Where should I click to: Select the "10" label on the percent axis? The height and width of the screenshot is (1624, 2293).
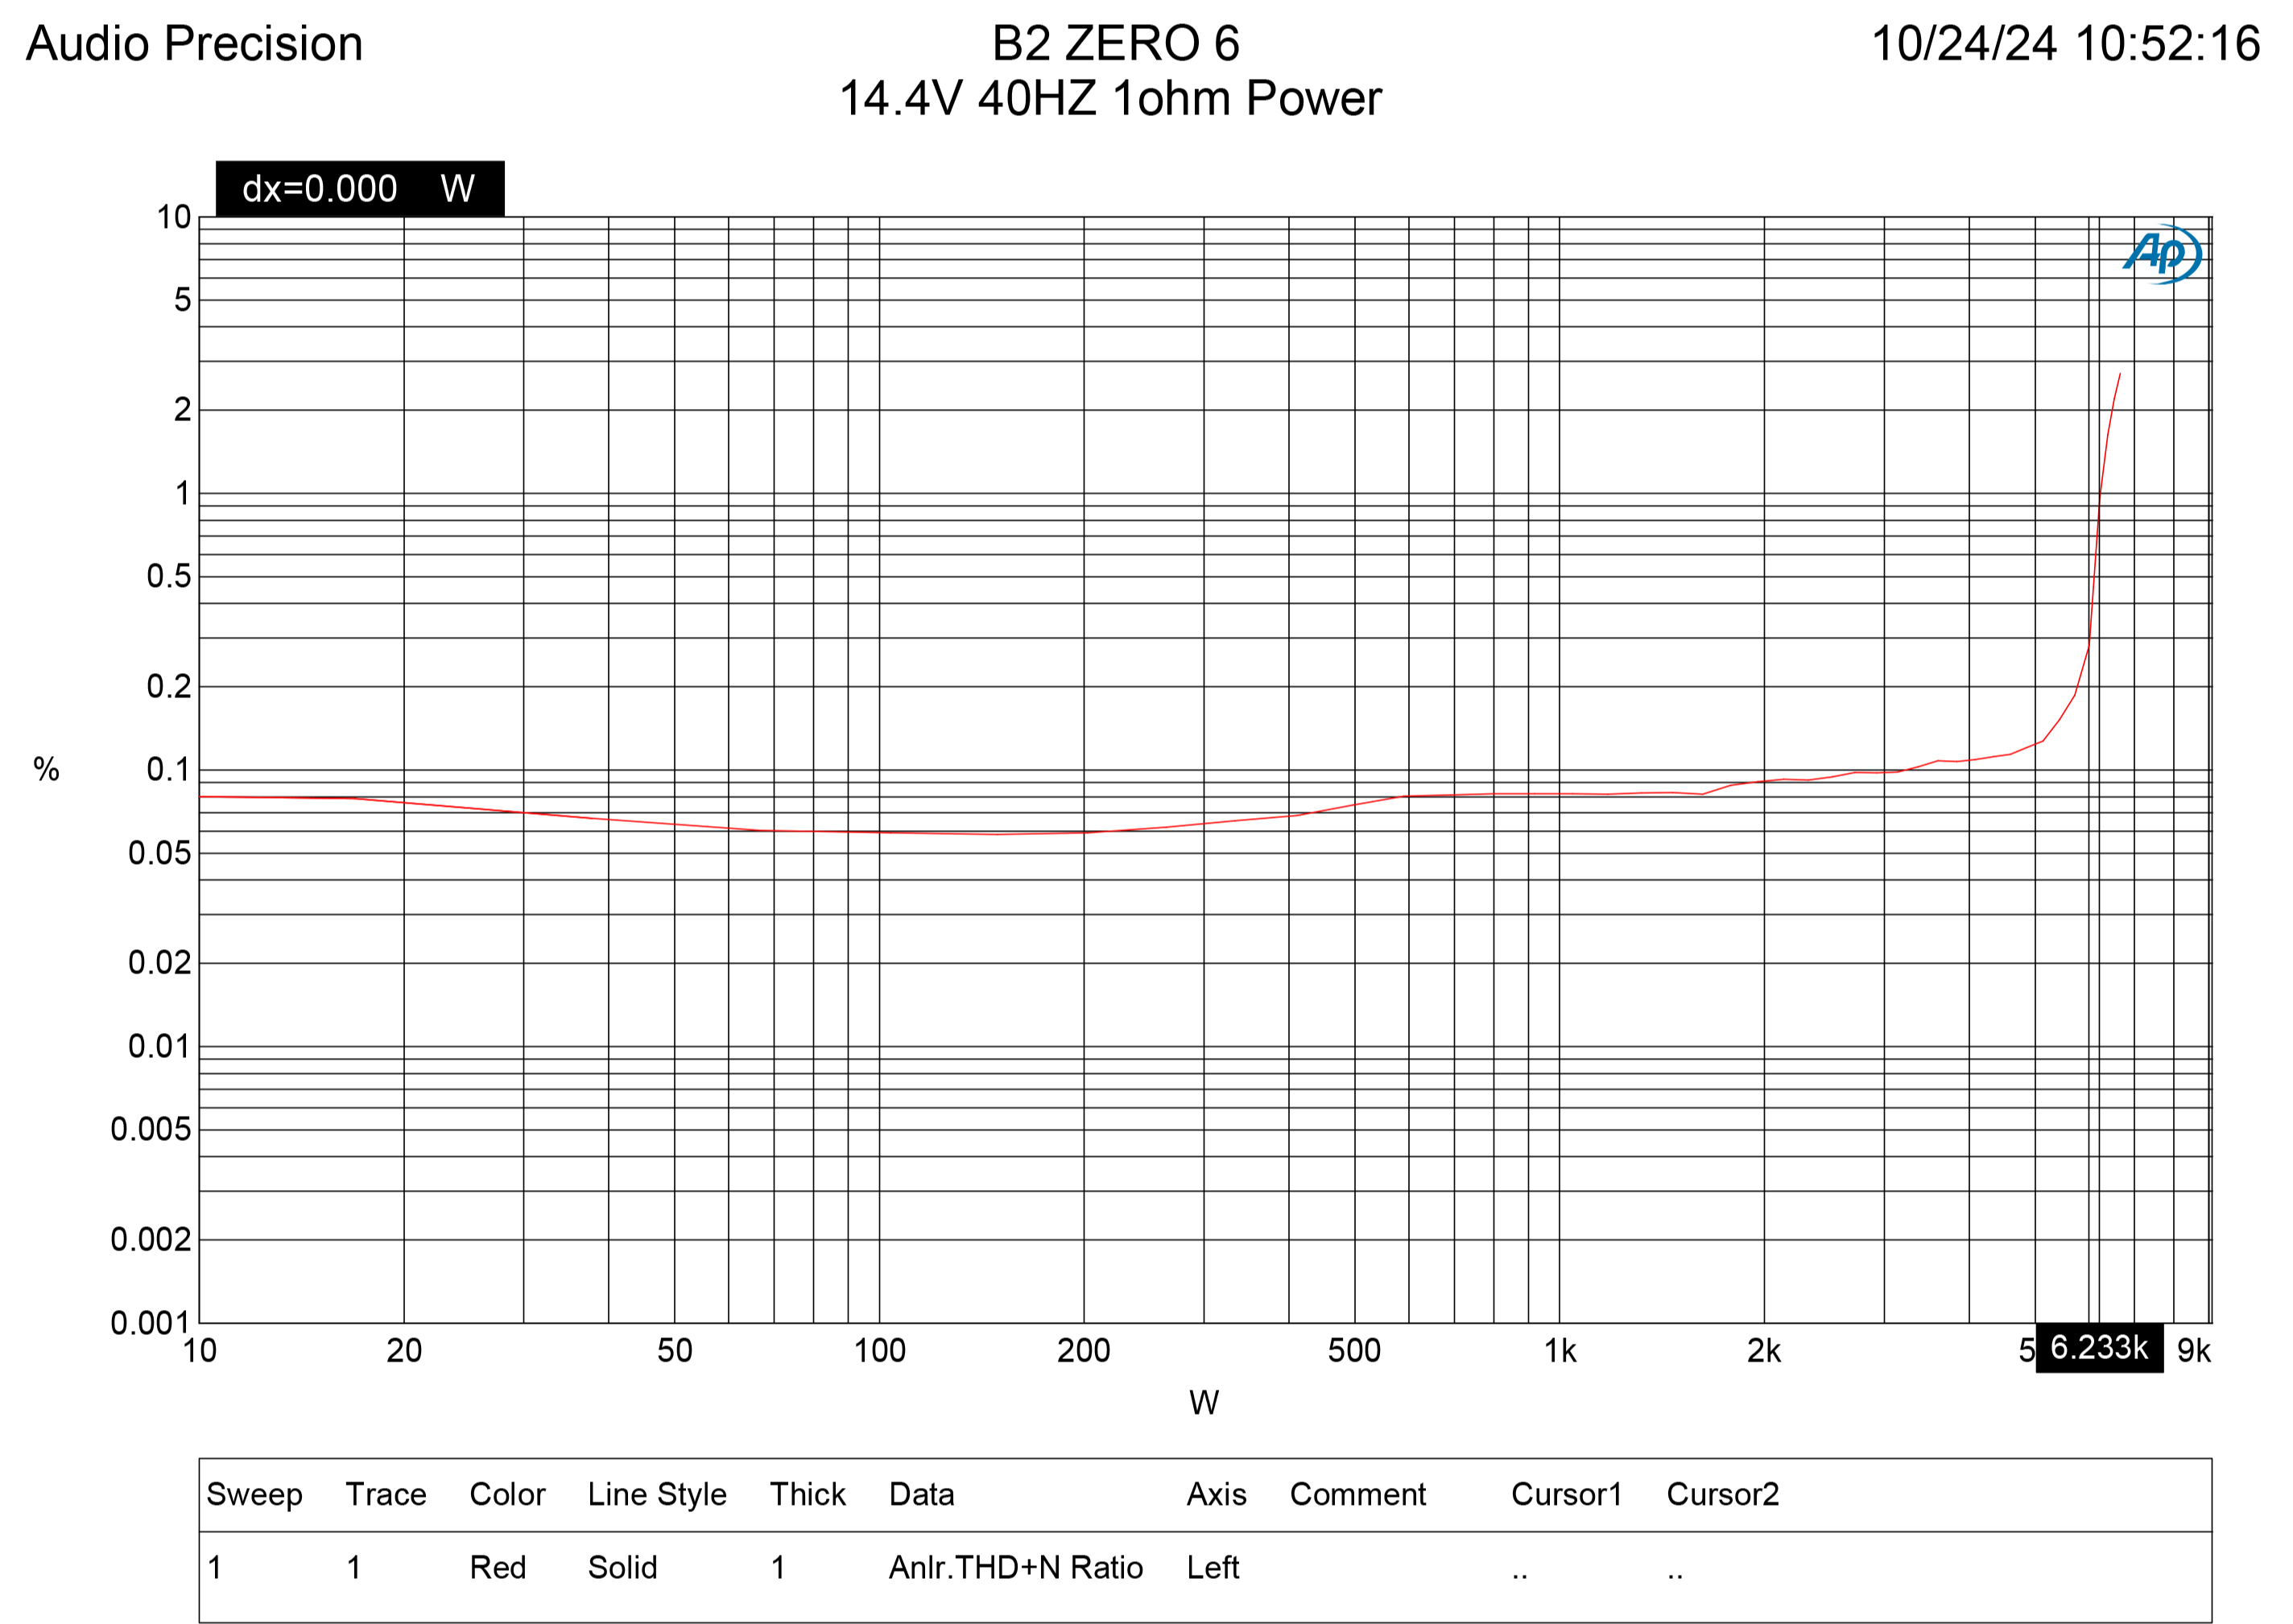[x=173, y=217]
